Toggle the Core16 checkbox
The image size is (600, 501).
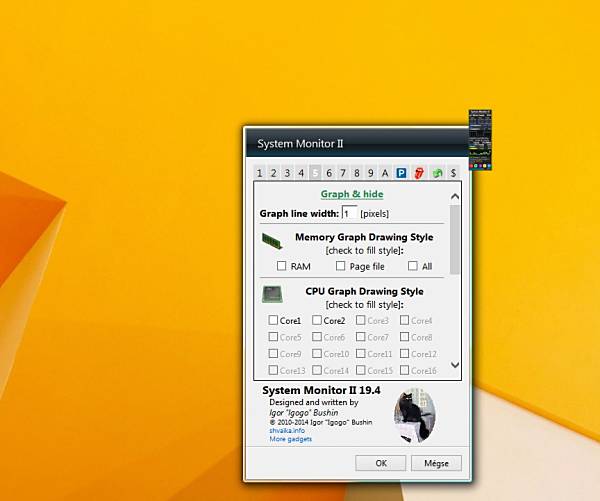coord(404,370)
